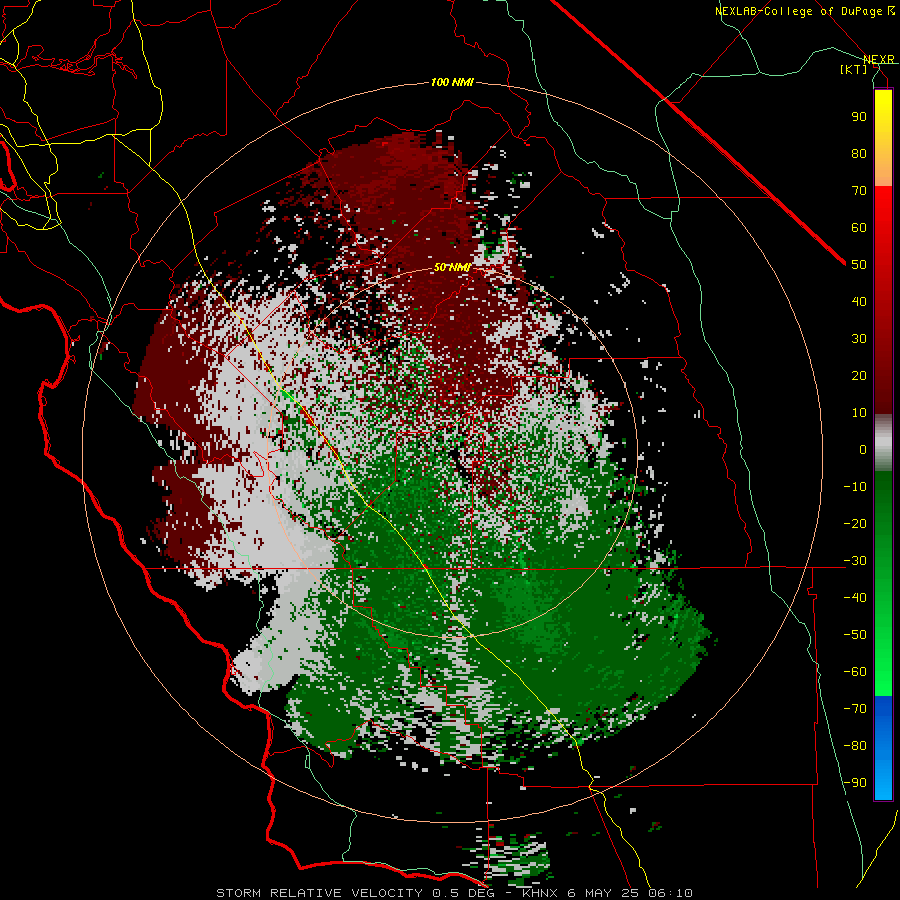The width and height of the screenshot is (900, 900).
Task: Click the 50 value on the velocity legend
Action: [859, 265]
